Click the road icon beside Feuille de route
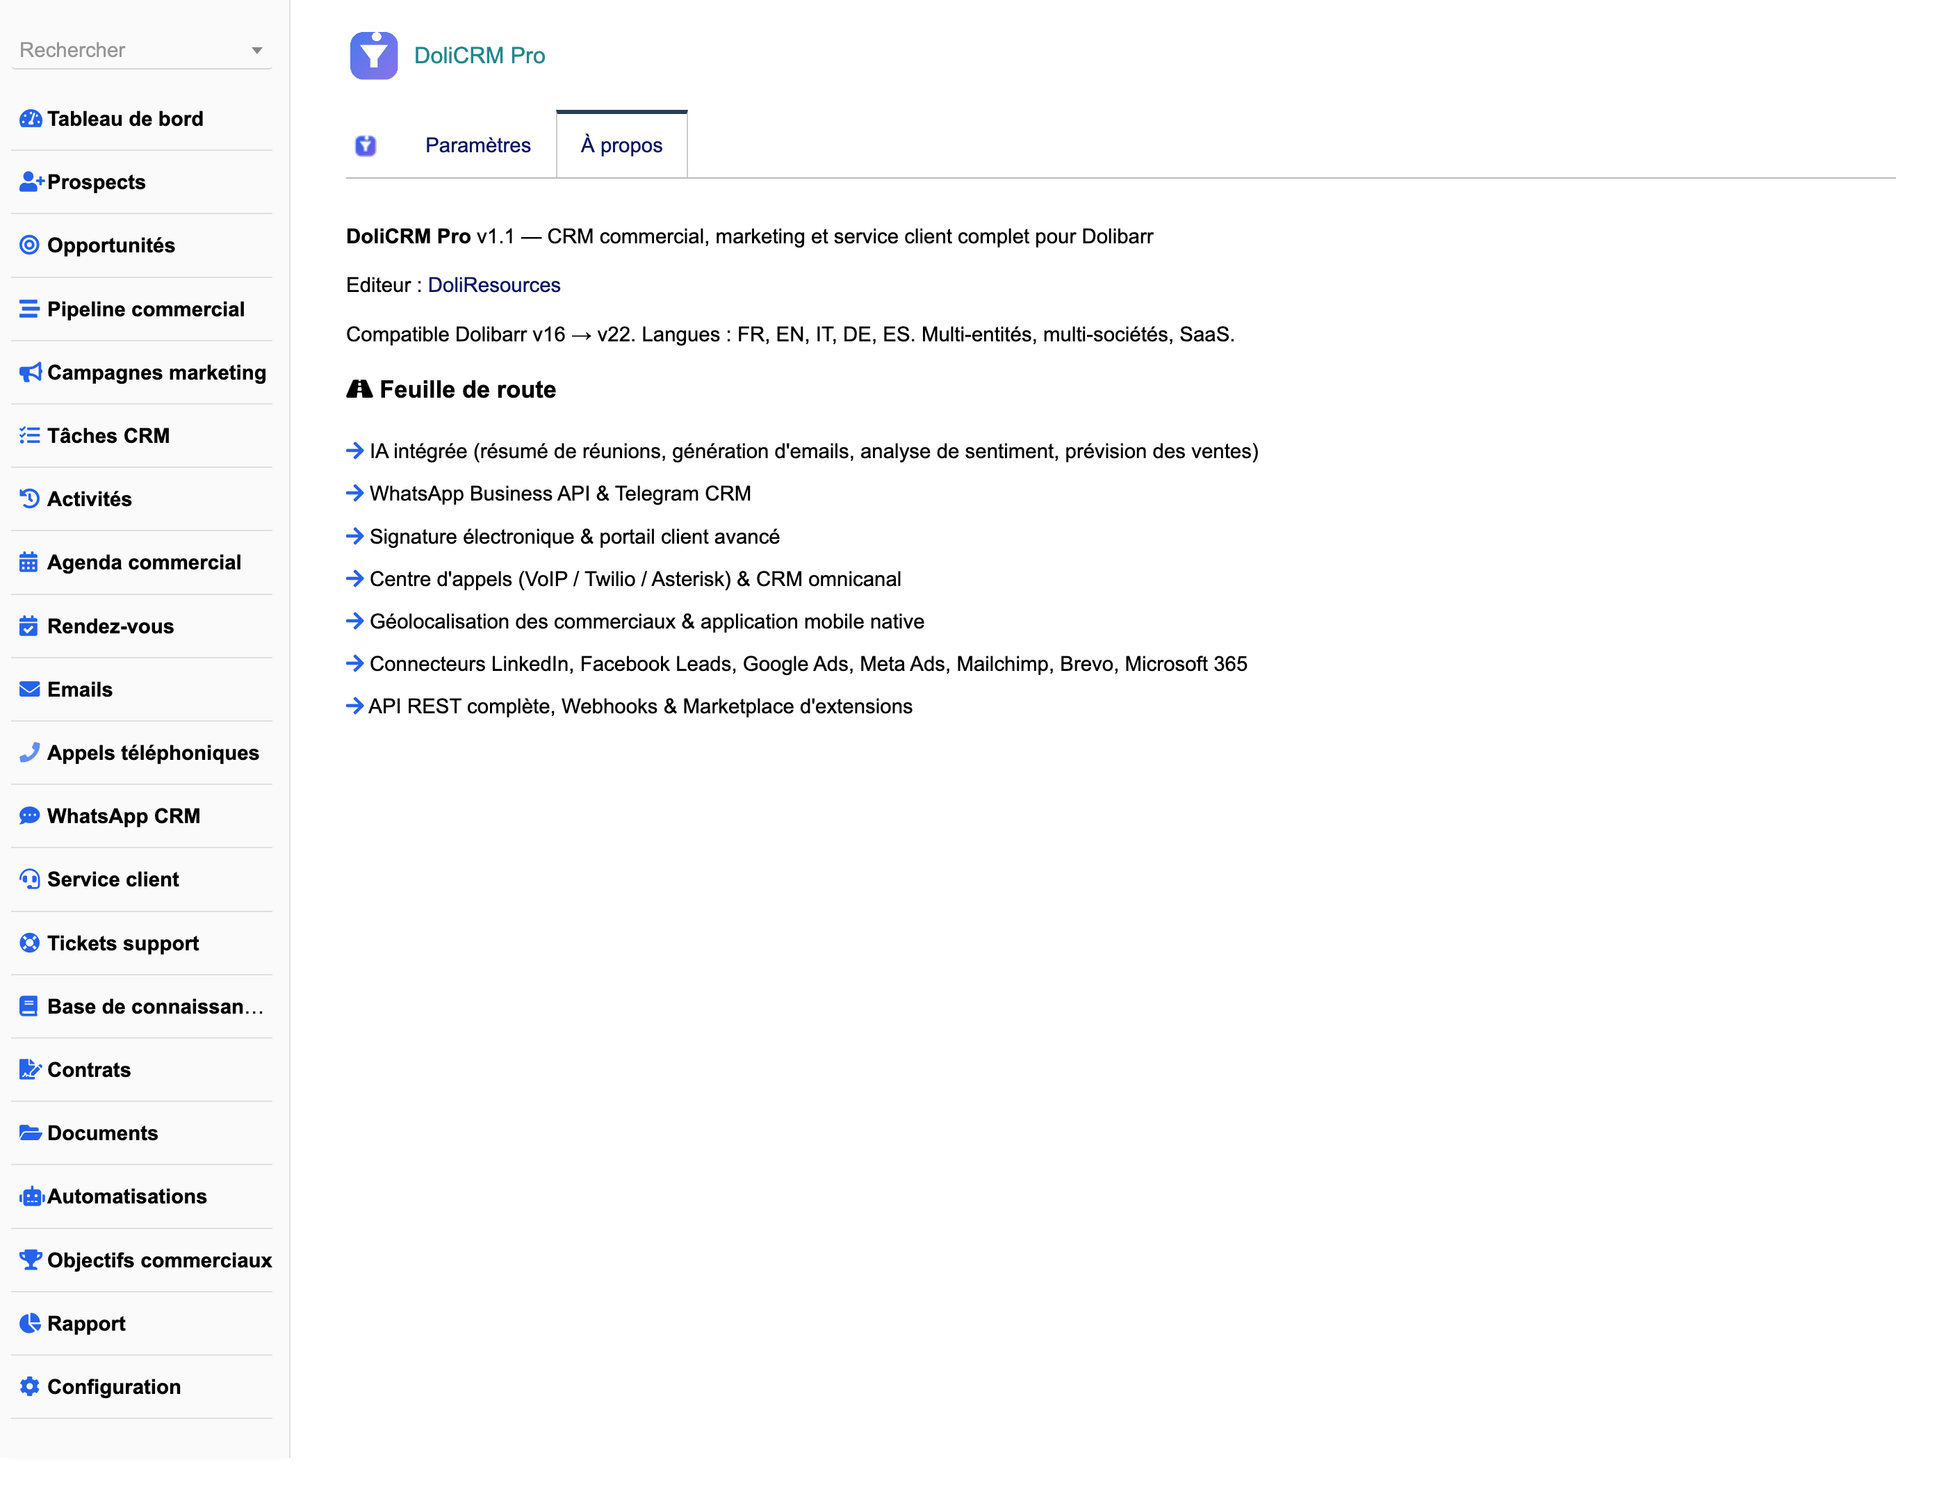The height and width of the screenshot is (1485, 1946). click(x=359, y=389)
